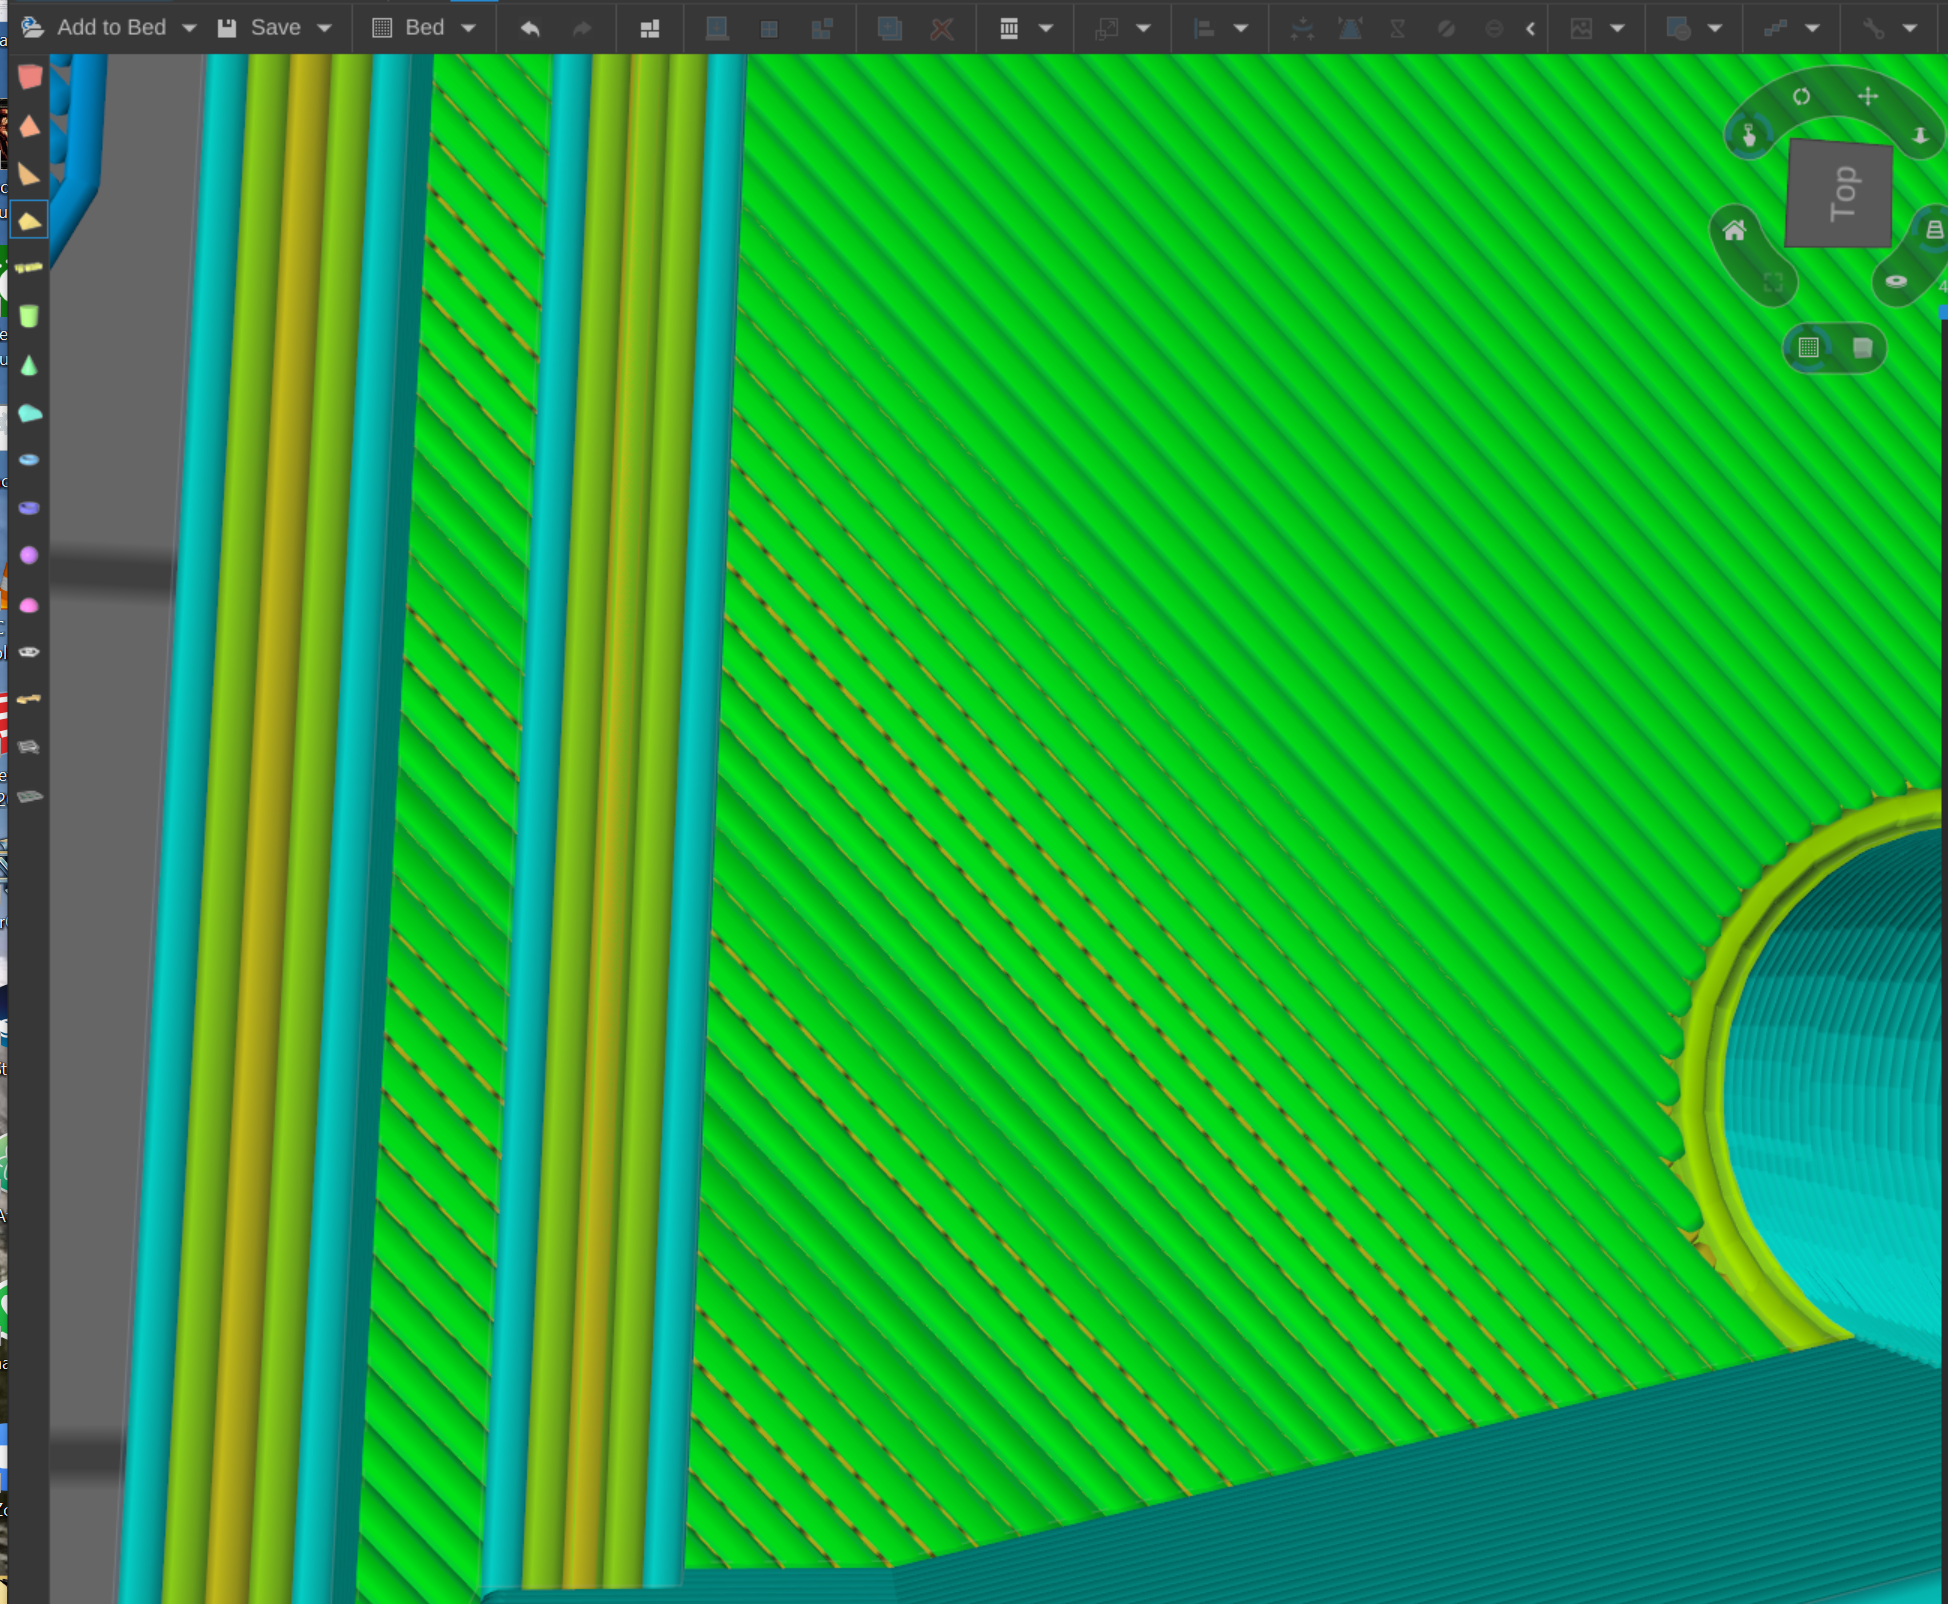
Task: Select the teal Half Cylinder primitive
Action: click(x=29, y=413)
